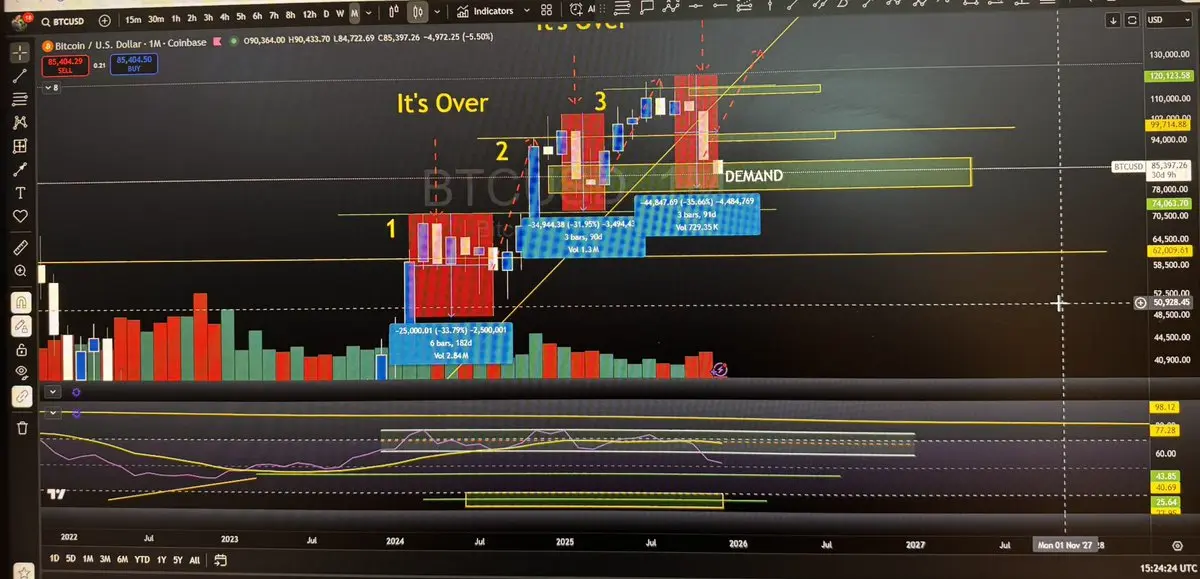Select the crosshair cursor tool
This screenshot has width=1200, height=579.
pyautogui.click(x=20, y=52)
